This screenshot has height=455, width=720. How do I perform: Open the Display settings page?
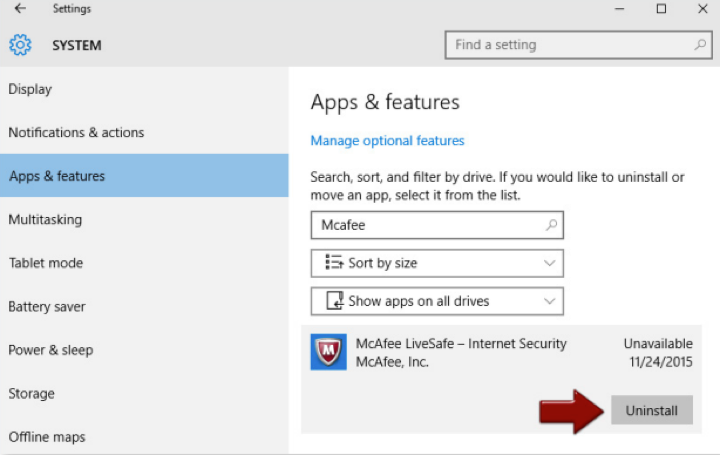click(30, 89)
